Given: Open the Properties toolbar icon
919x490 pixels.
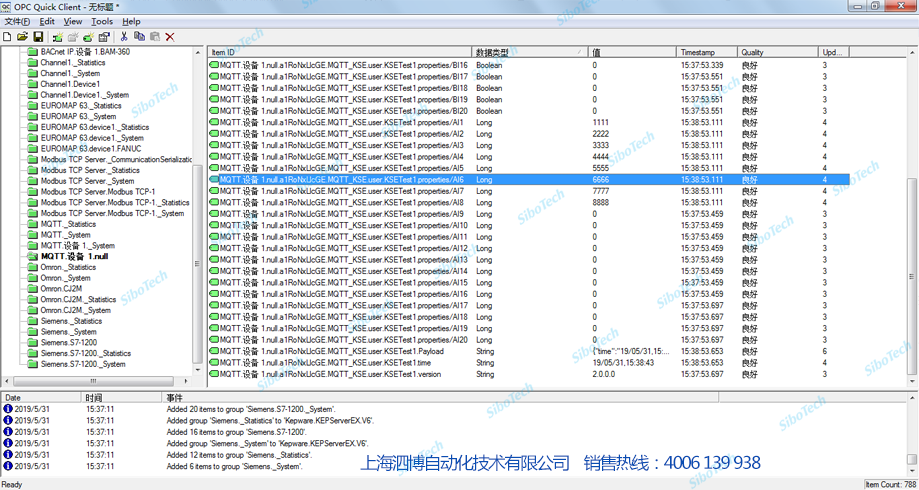Looking at the screenshot, I should [x=104, y=37].
